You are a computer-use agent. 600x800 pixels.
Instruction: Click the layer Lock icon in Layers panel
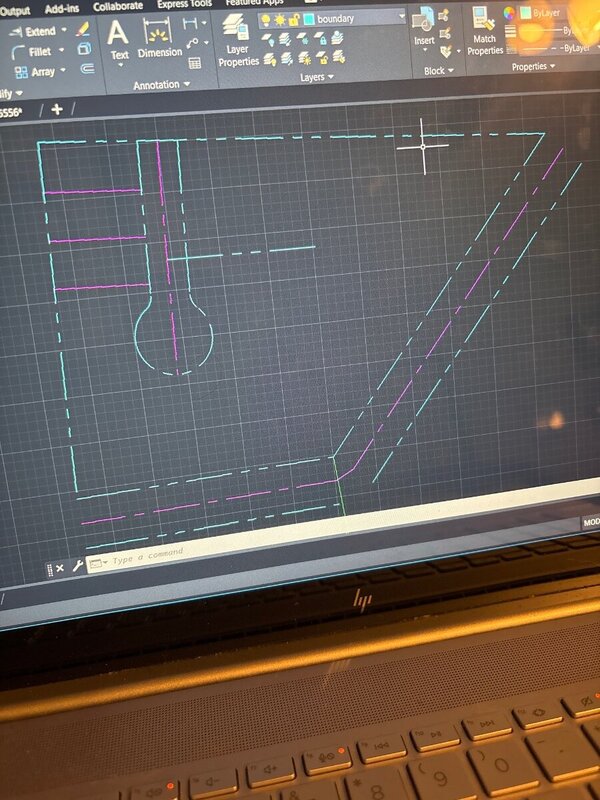pyautogui.click(x=320, y=38)
